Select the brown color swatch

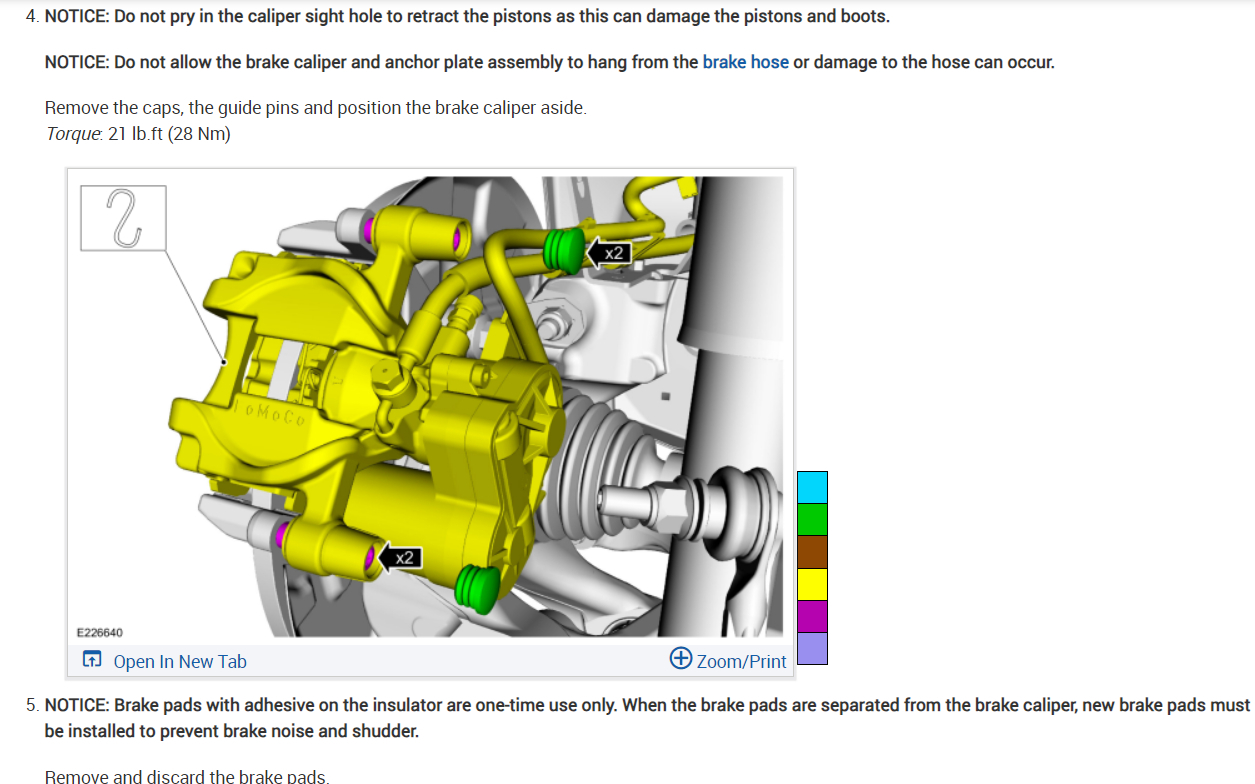tap(812, 551)
